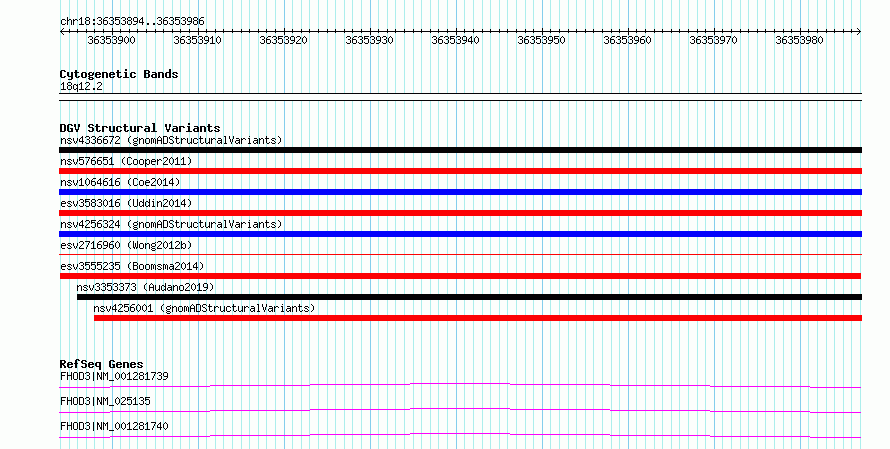Image resolution: width=890 pixels, height=449 pixels.
Task: Click the Cytogenetic Bands track title
Action: 119,74
